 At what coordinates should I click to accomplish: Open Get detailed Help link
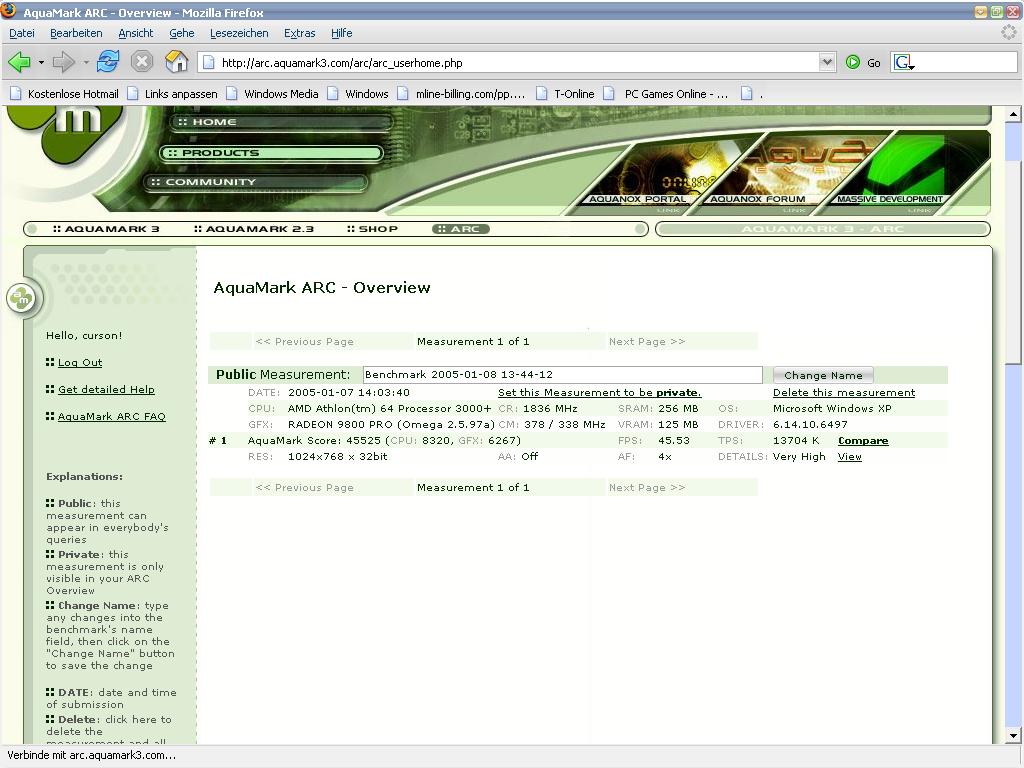[x=106, y=389]
